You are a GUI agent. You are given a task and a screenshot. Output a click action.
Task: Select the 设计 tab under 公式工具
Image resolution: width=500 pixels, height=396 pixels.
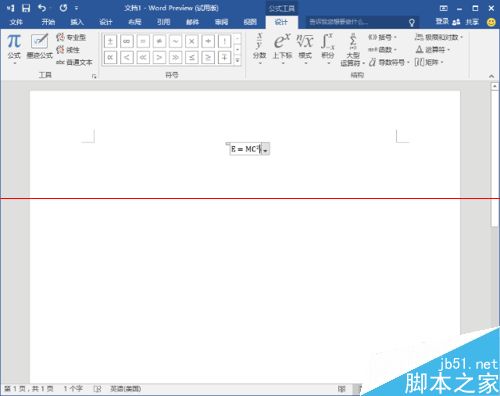click(281, 22)
